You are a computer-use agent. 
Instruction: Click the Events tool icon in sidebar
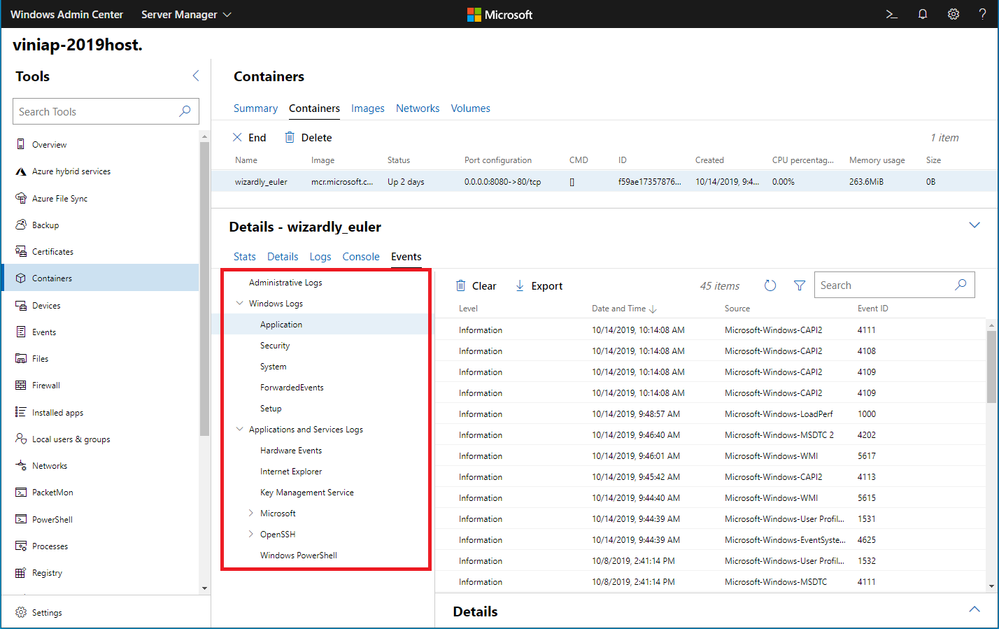20,332
